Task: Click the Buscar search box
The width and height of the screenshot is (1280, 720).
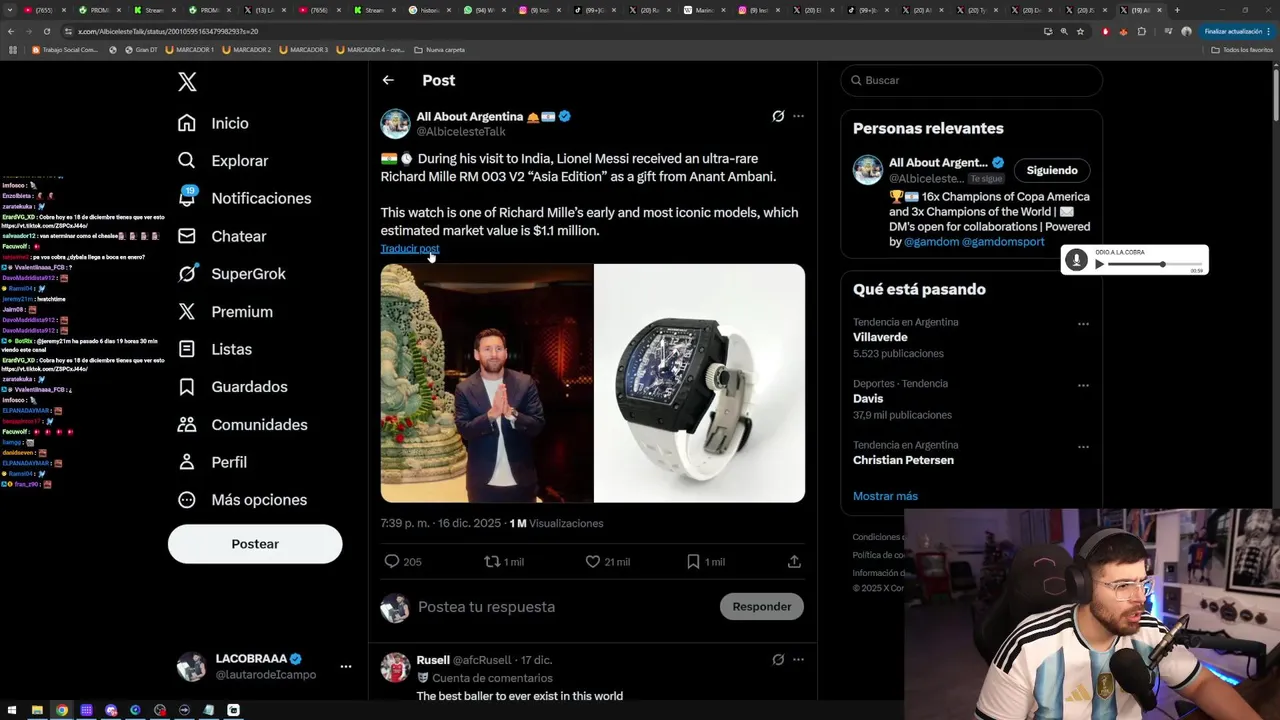Action: point(971,80)
